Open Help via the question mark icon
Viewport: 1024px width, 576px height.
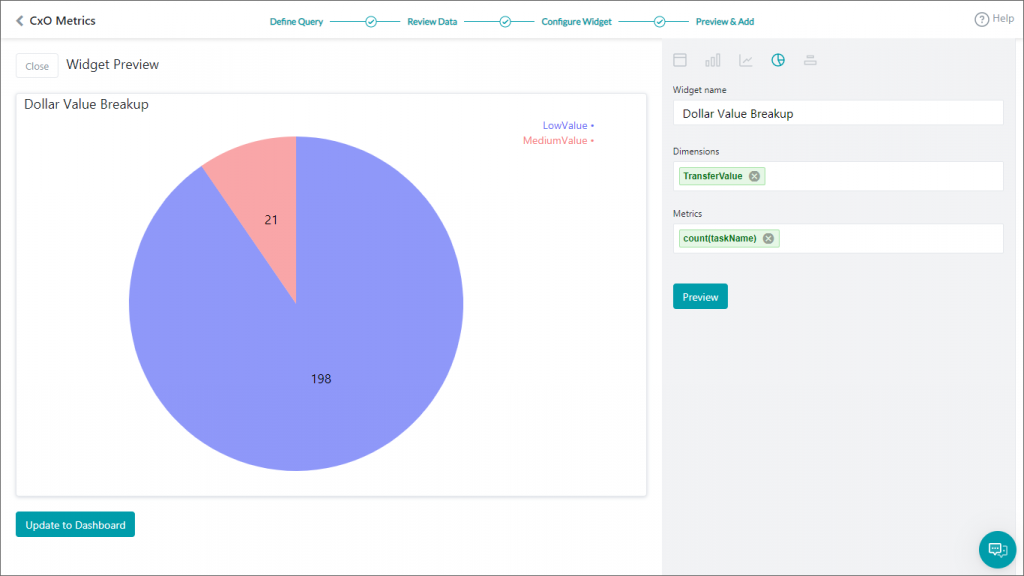(x=981, y=18)
